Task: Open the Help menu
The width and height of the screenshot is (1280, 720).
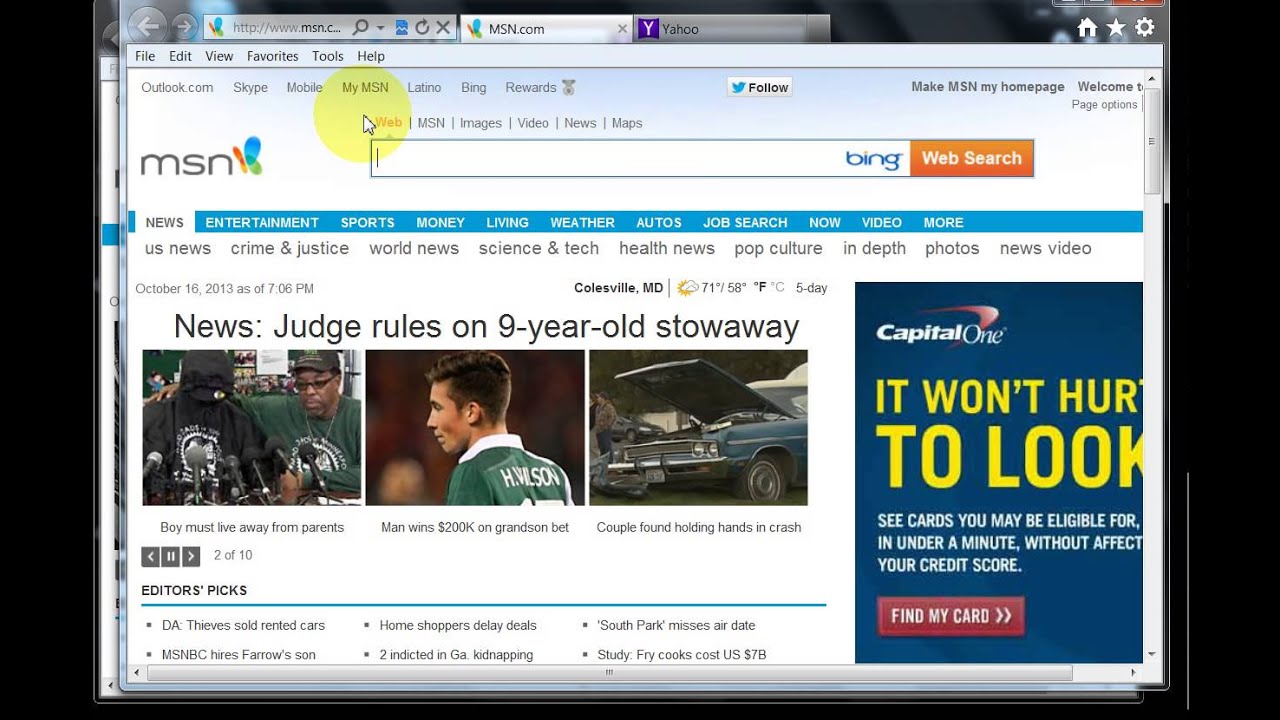Action: point(371,56)
